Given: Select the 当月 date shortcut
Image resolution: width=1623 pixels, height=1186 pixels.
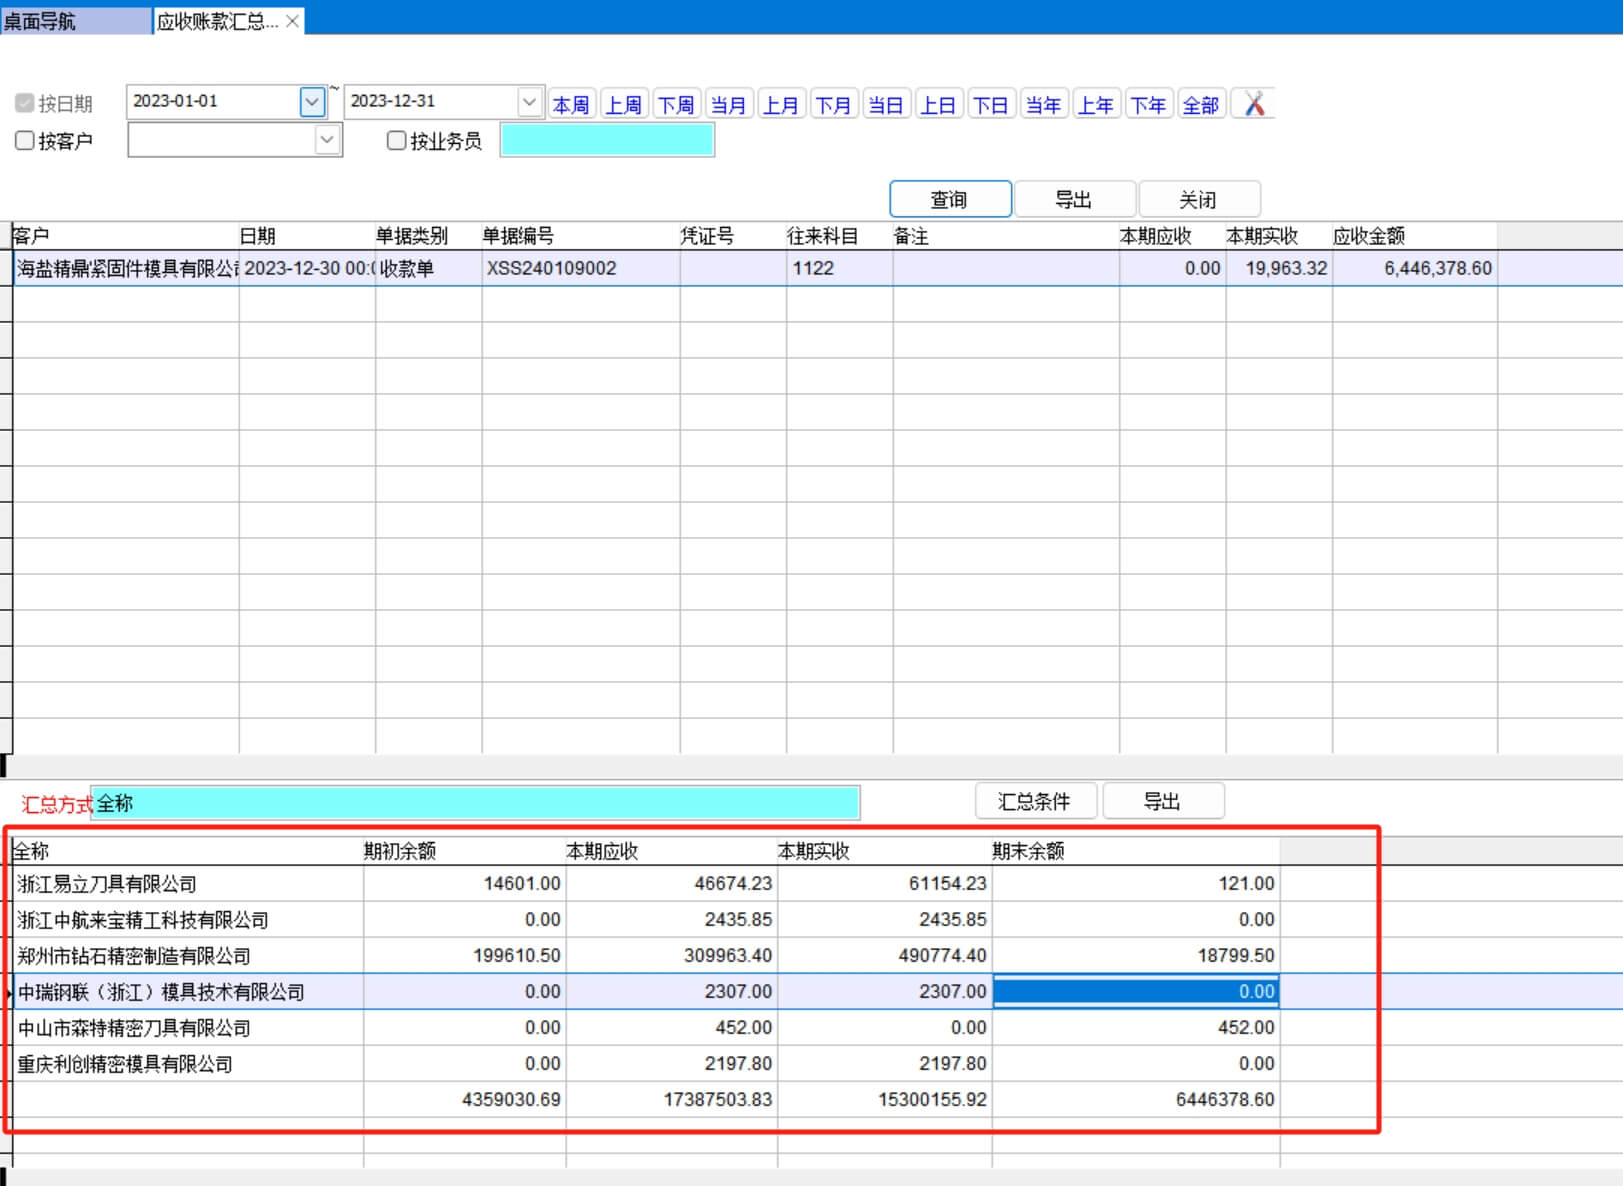Looking at the screenshot, I should 728,104.
